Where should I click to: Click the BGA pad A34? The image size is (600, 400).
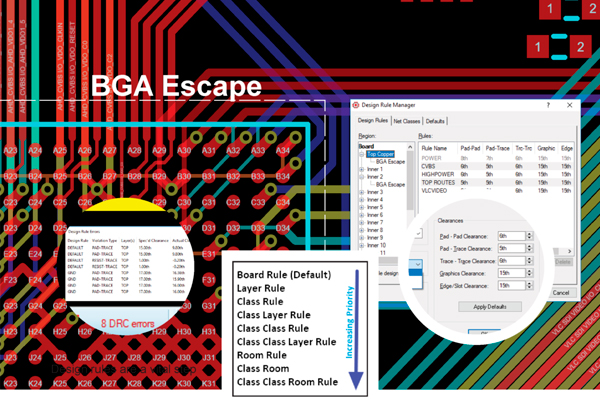(283, 150)
